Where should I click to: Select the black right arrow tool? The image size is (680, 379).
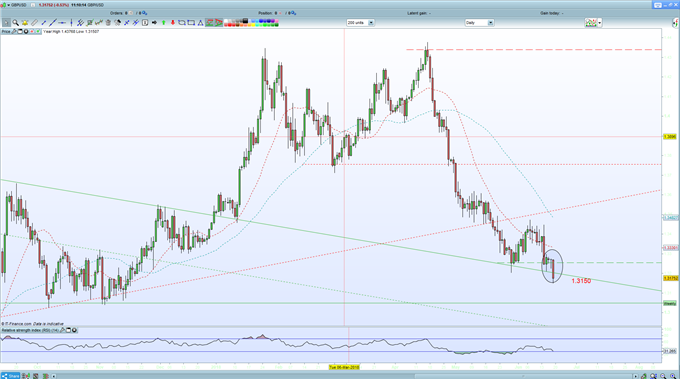[154, 23]
